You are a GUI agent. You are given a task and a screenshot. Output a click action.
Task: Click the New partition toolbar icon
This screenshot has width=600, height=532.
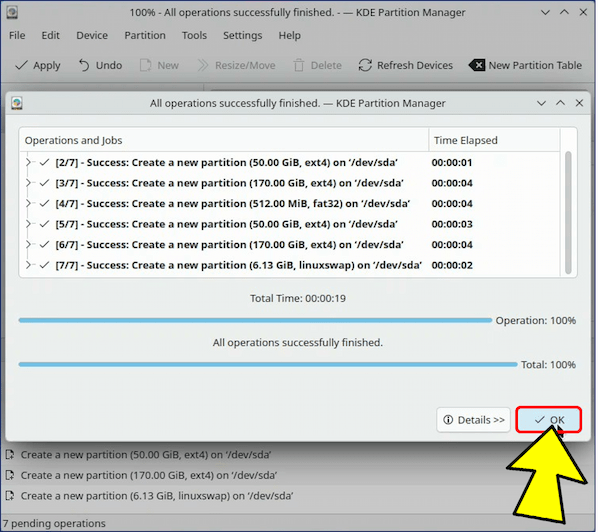[145, 65]
